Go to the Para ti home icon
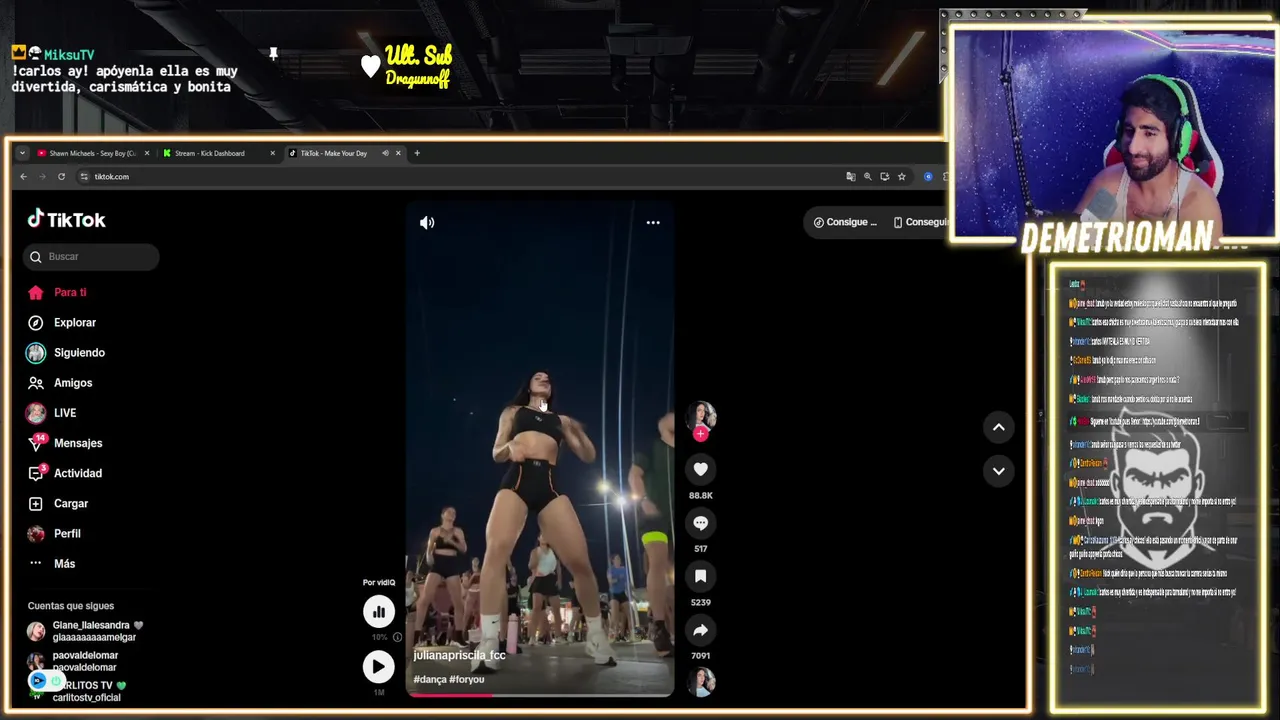 pos(36,292)
